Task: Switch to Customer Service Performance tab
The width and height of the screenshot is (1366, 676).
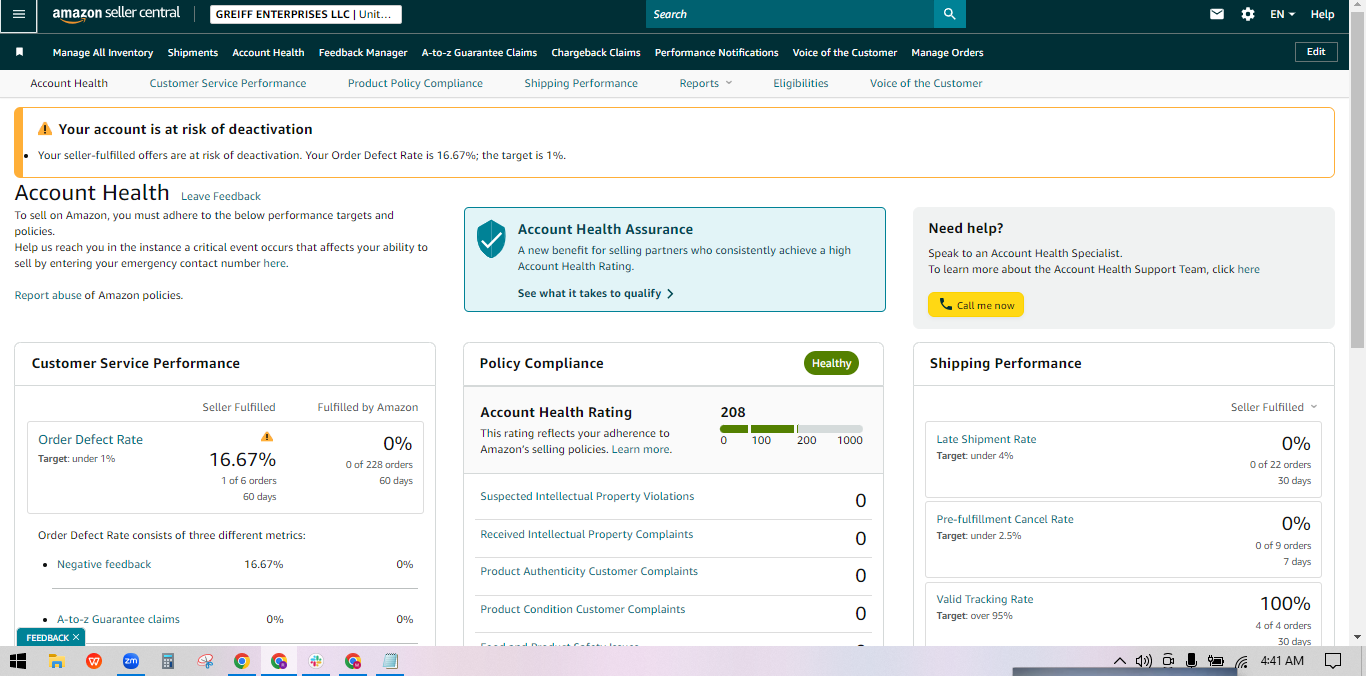Action: [x=228, y=83]
